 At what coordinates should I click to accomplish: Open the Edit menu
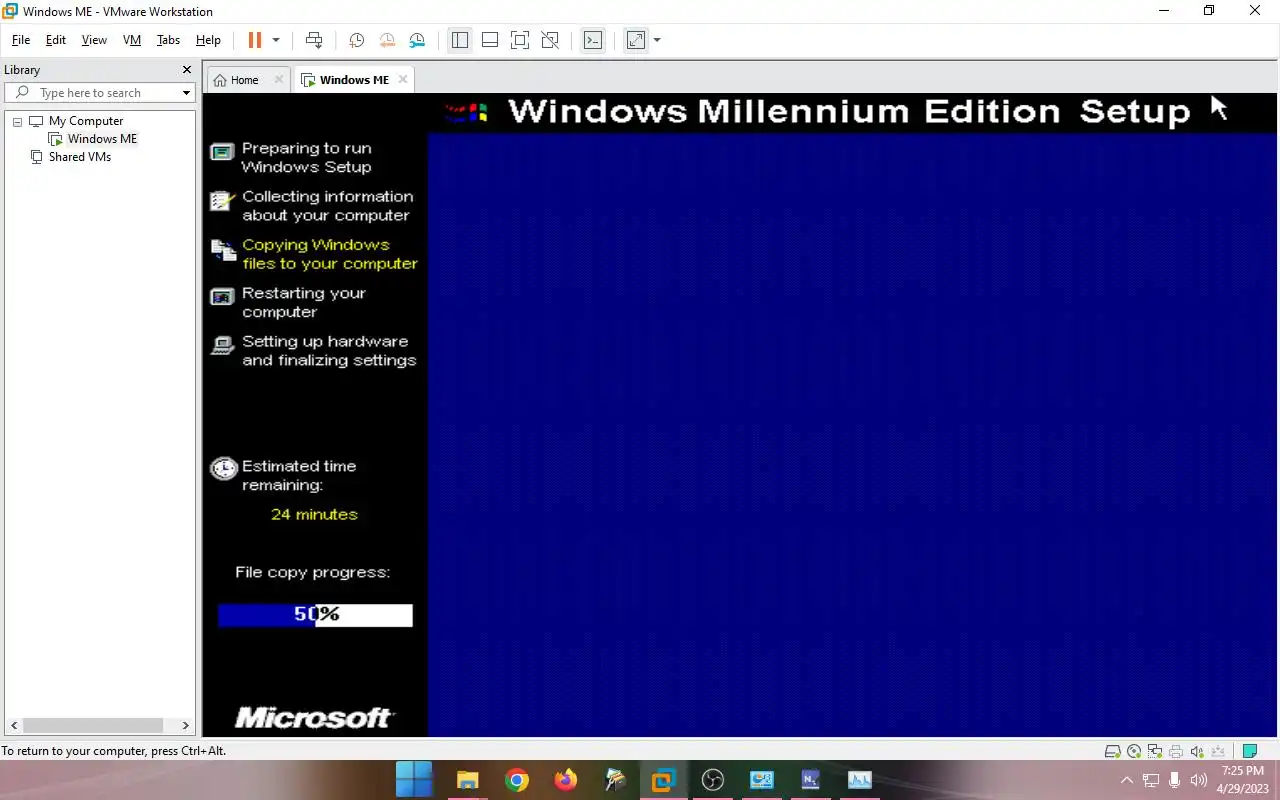pyautogui.click(x=56, y=40)
